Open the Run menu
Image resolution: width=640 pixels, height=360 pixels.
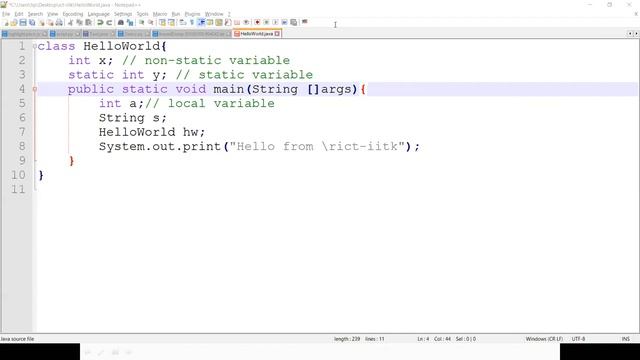click(x=176, y=14)
